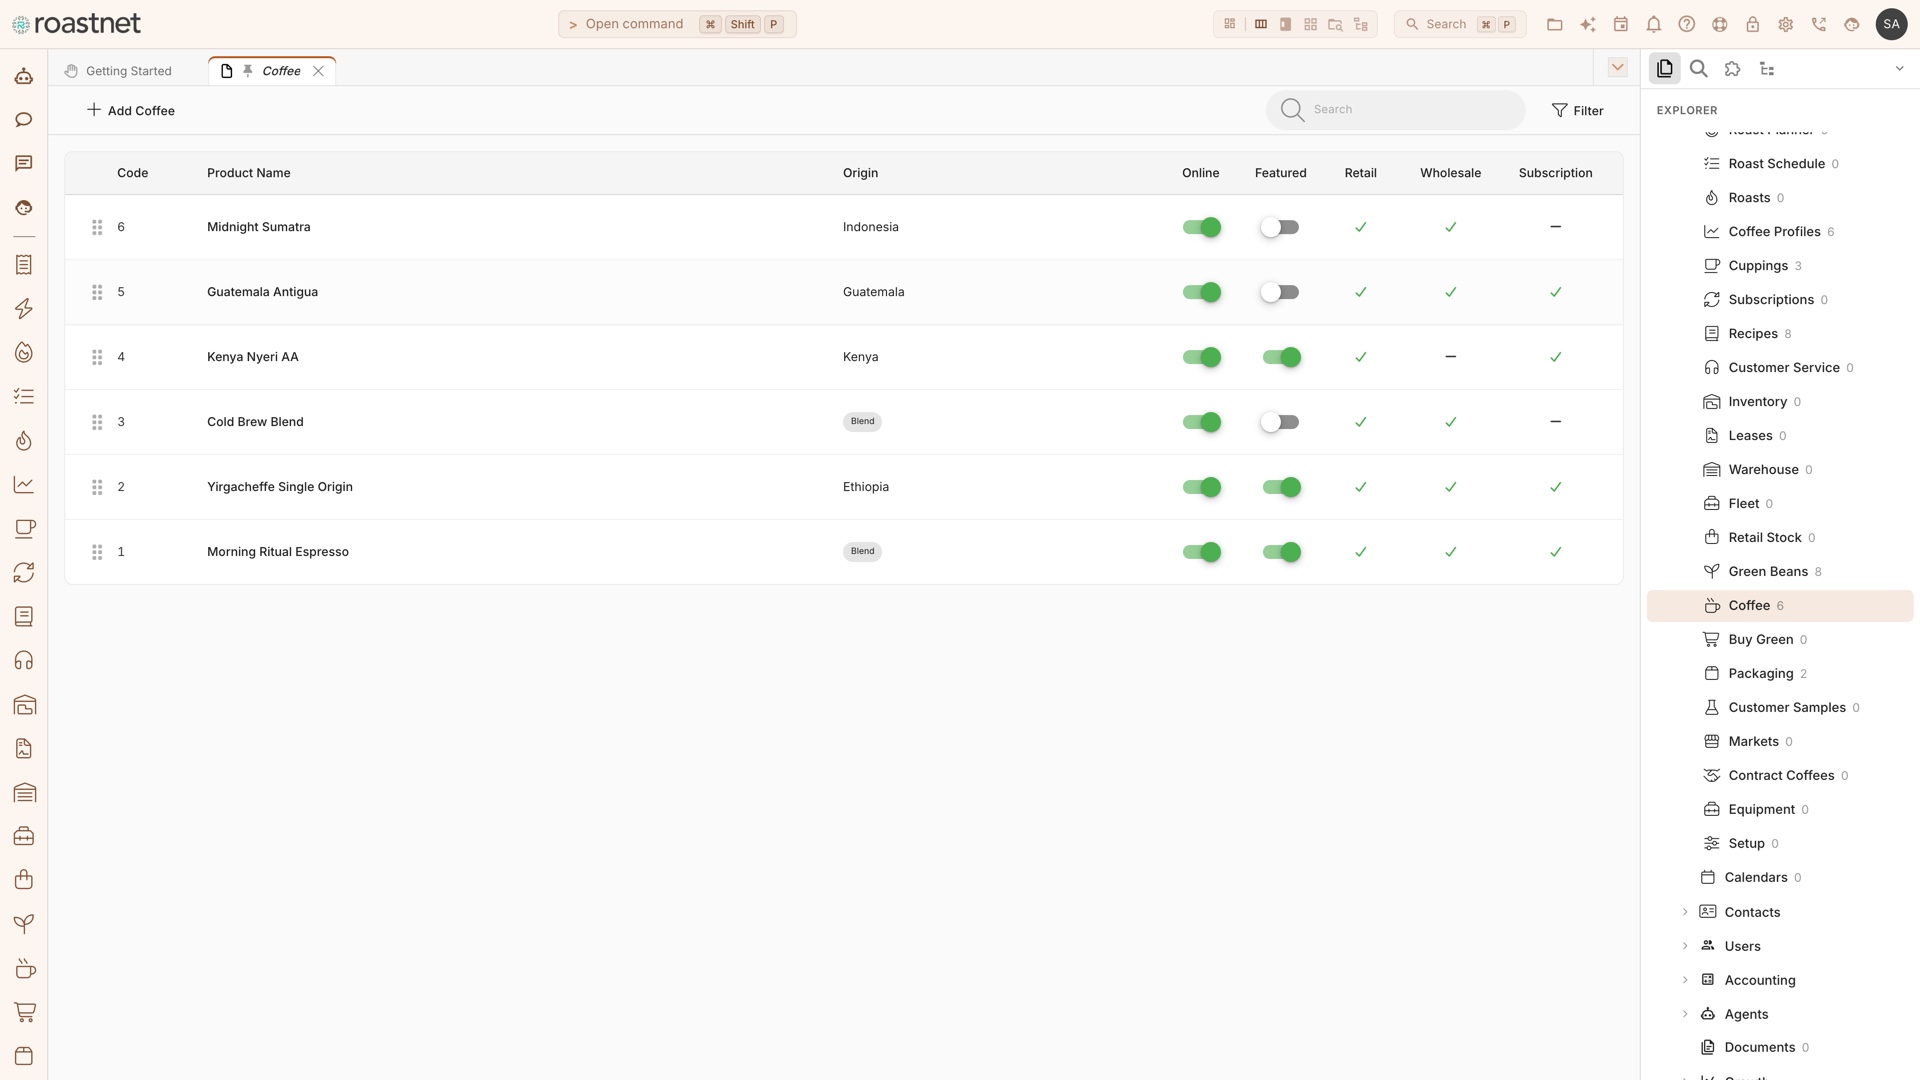Open the tab list dropdown chevron

(x=1617, y=68)
